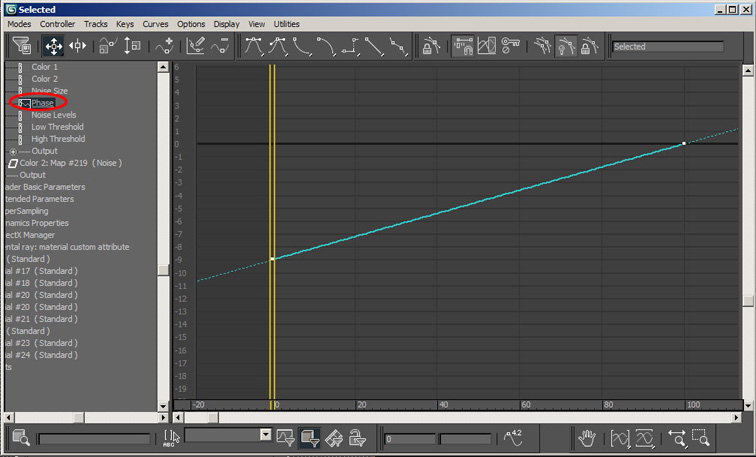Select the Slide Keys tool

78,46
